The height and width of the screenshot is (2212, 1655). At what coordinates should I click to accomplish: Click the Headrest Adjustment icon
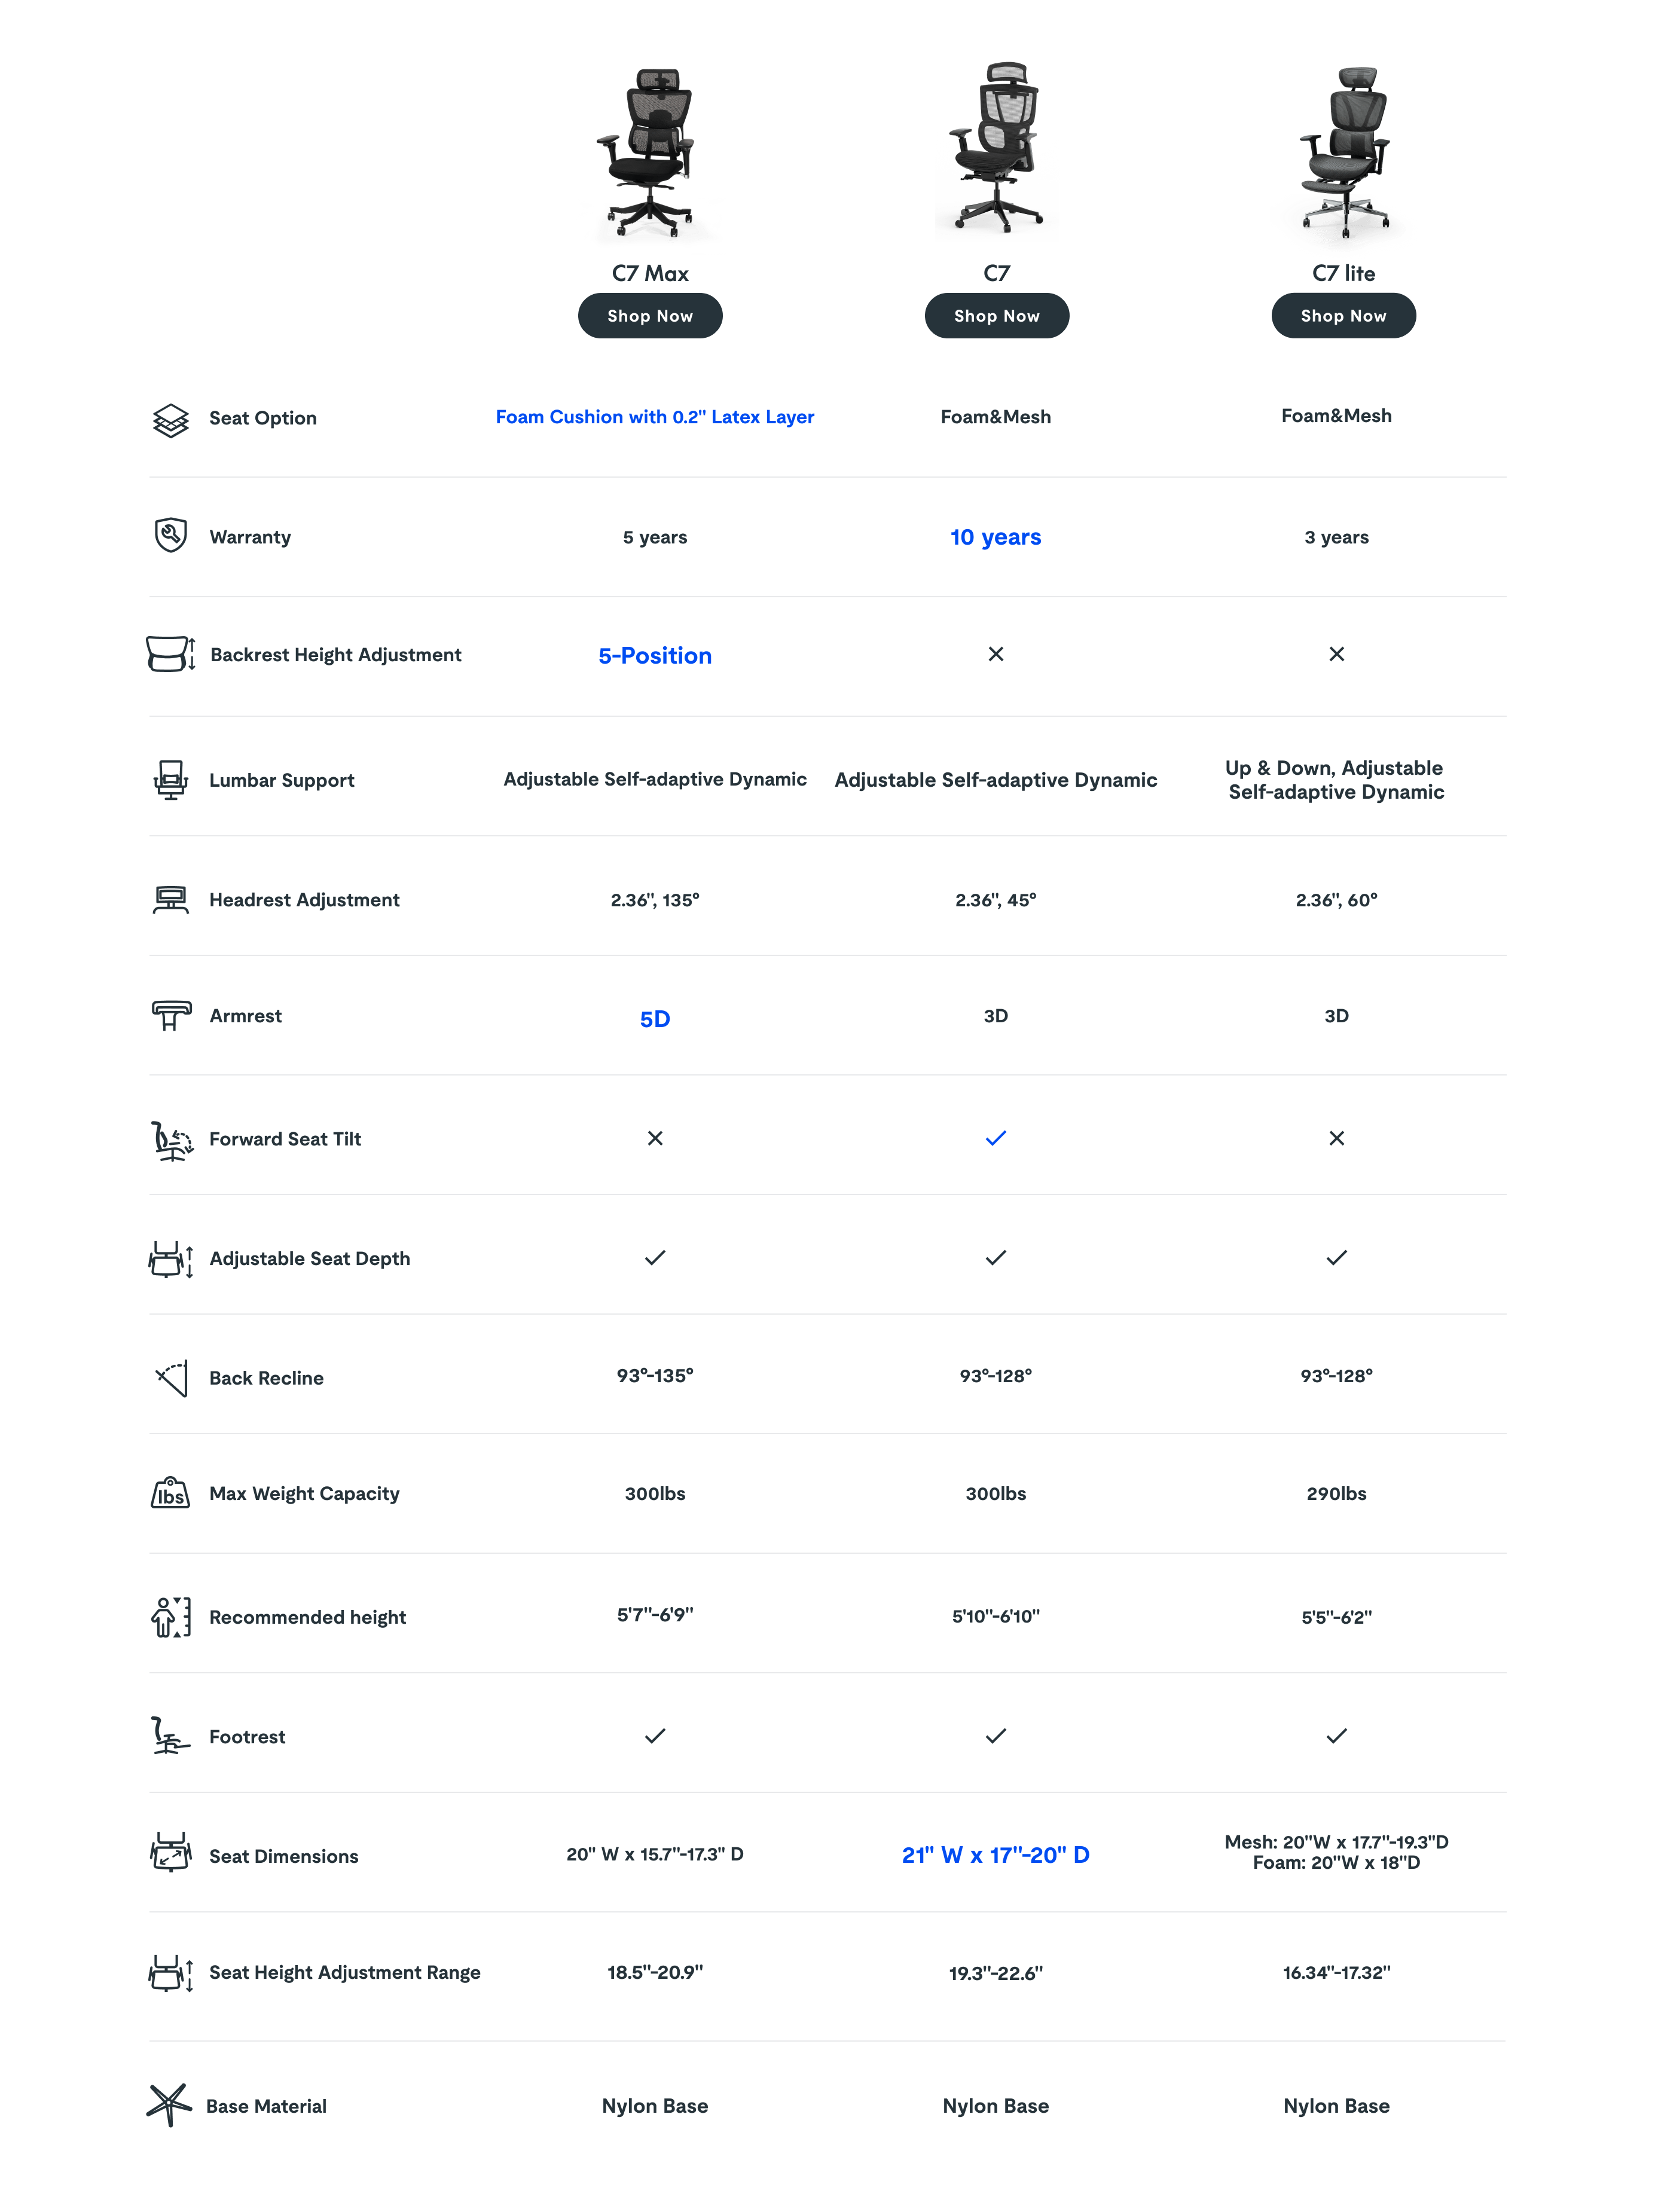pos(171,900)
